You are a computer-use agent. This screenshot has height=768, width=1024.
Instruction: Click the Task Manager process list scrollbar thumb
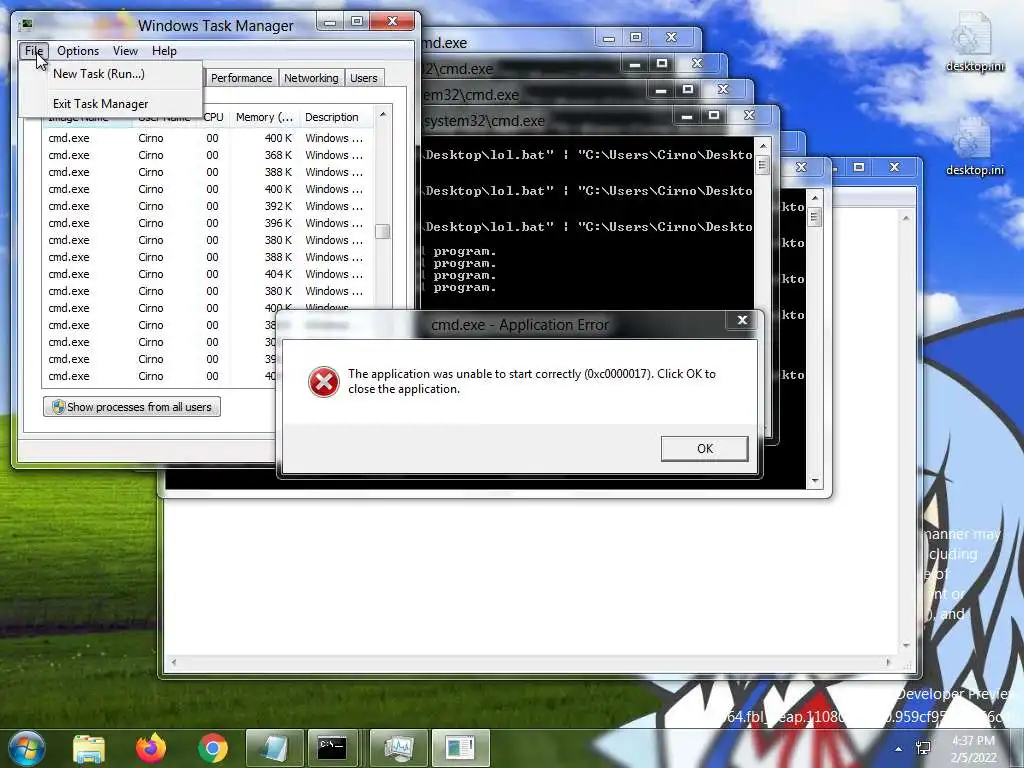(383, 231)
